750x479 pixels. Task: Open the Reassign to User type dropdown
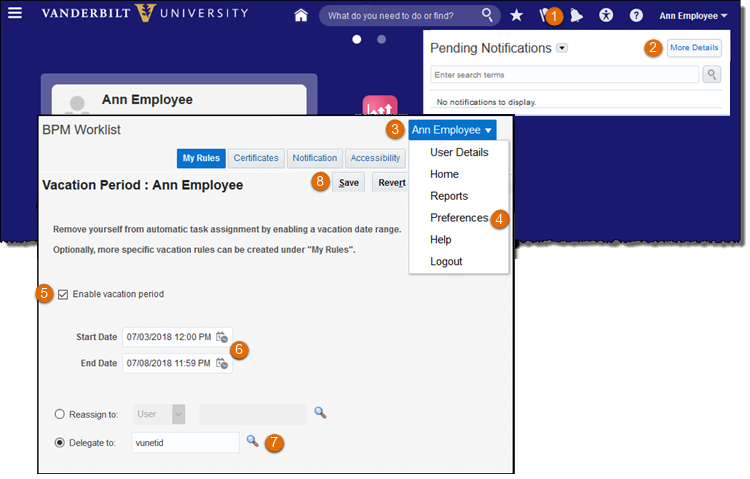coord(179,413)
